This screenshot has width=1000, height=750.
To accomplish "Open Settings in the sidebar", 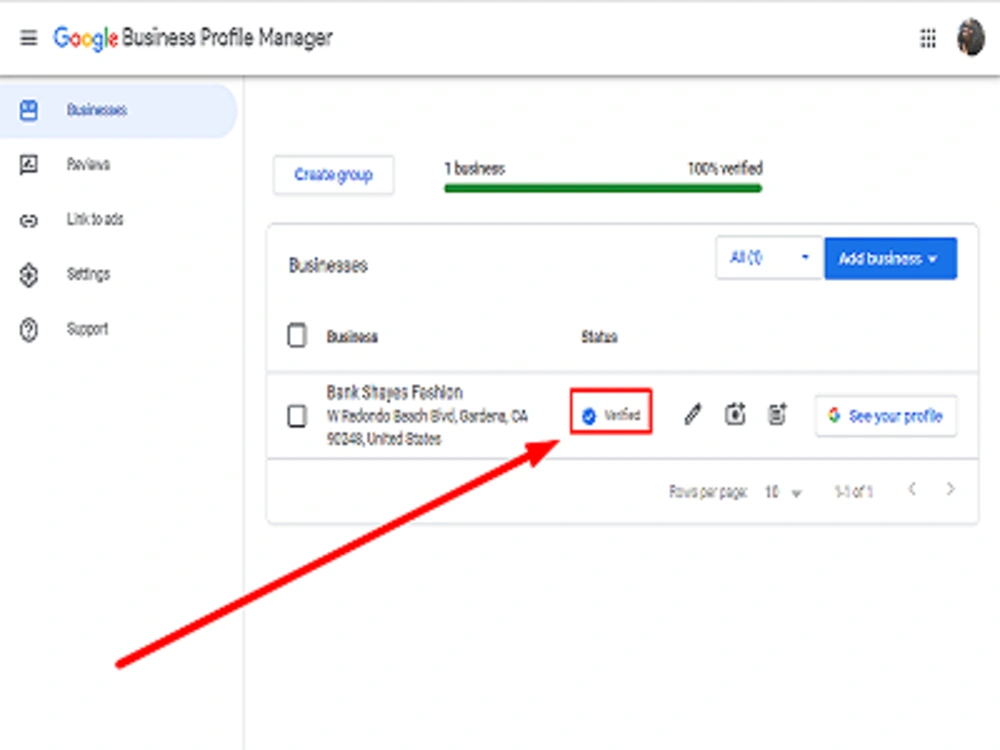I will coord(88,274).
